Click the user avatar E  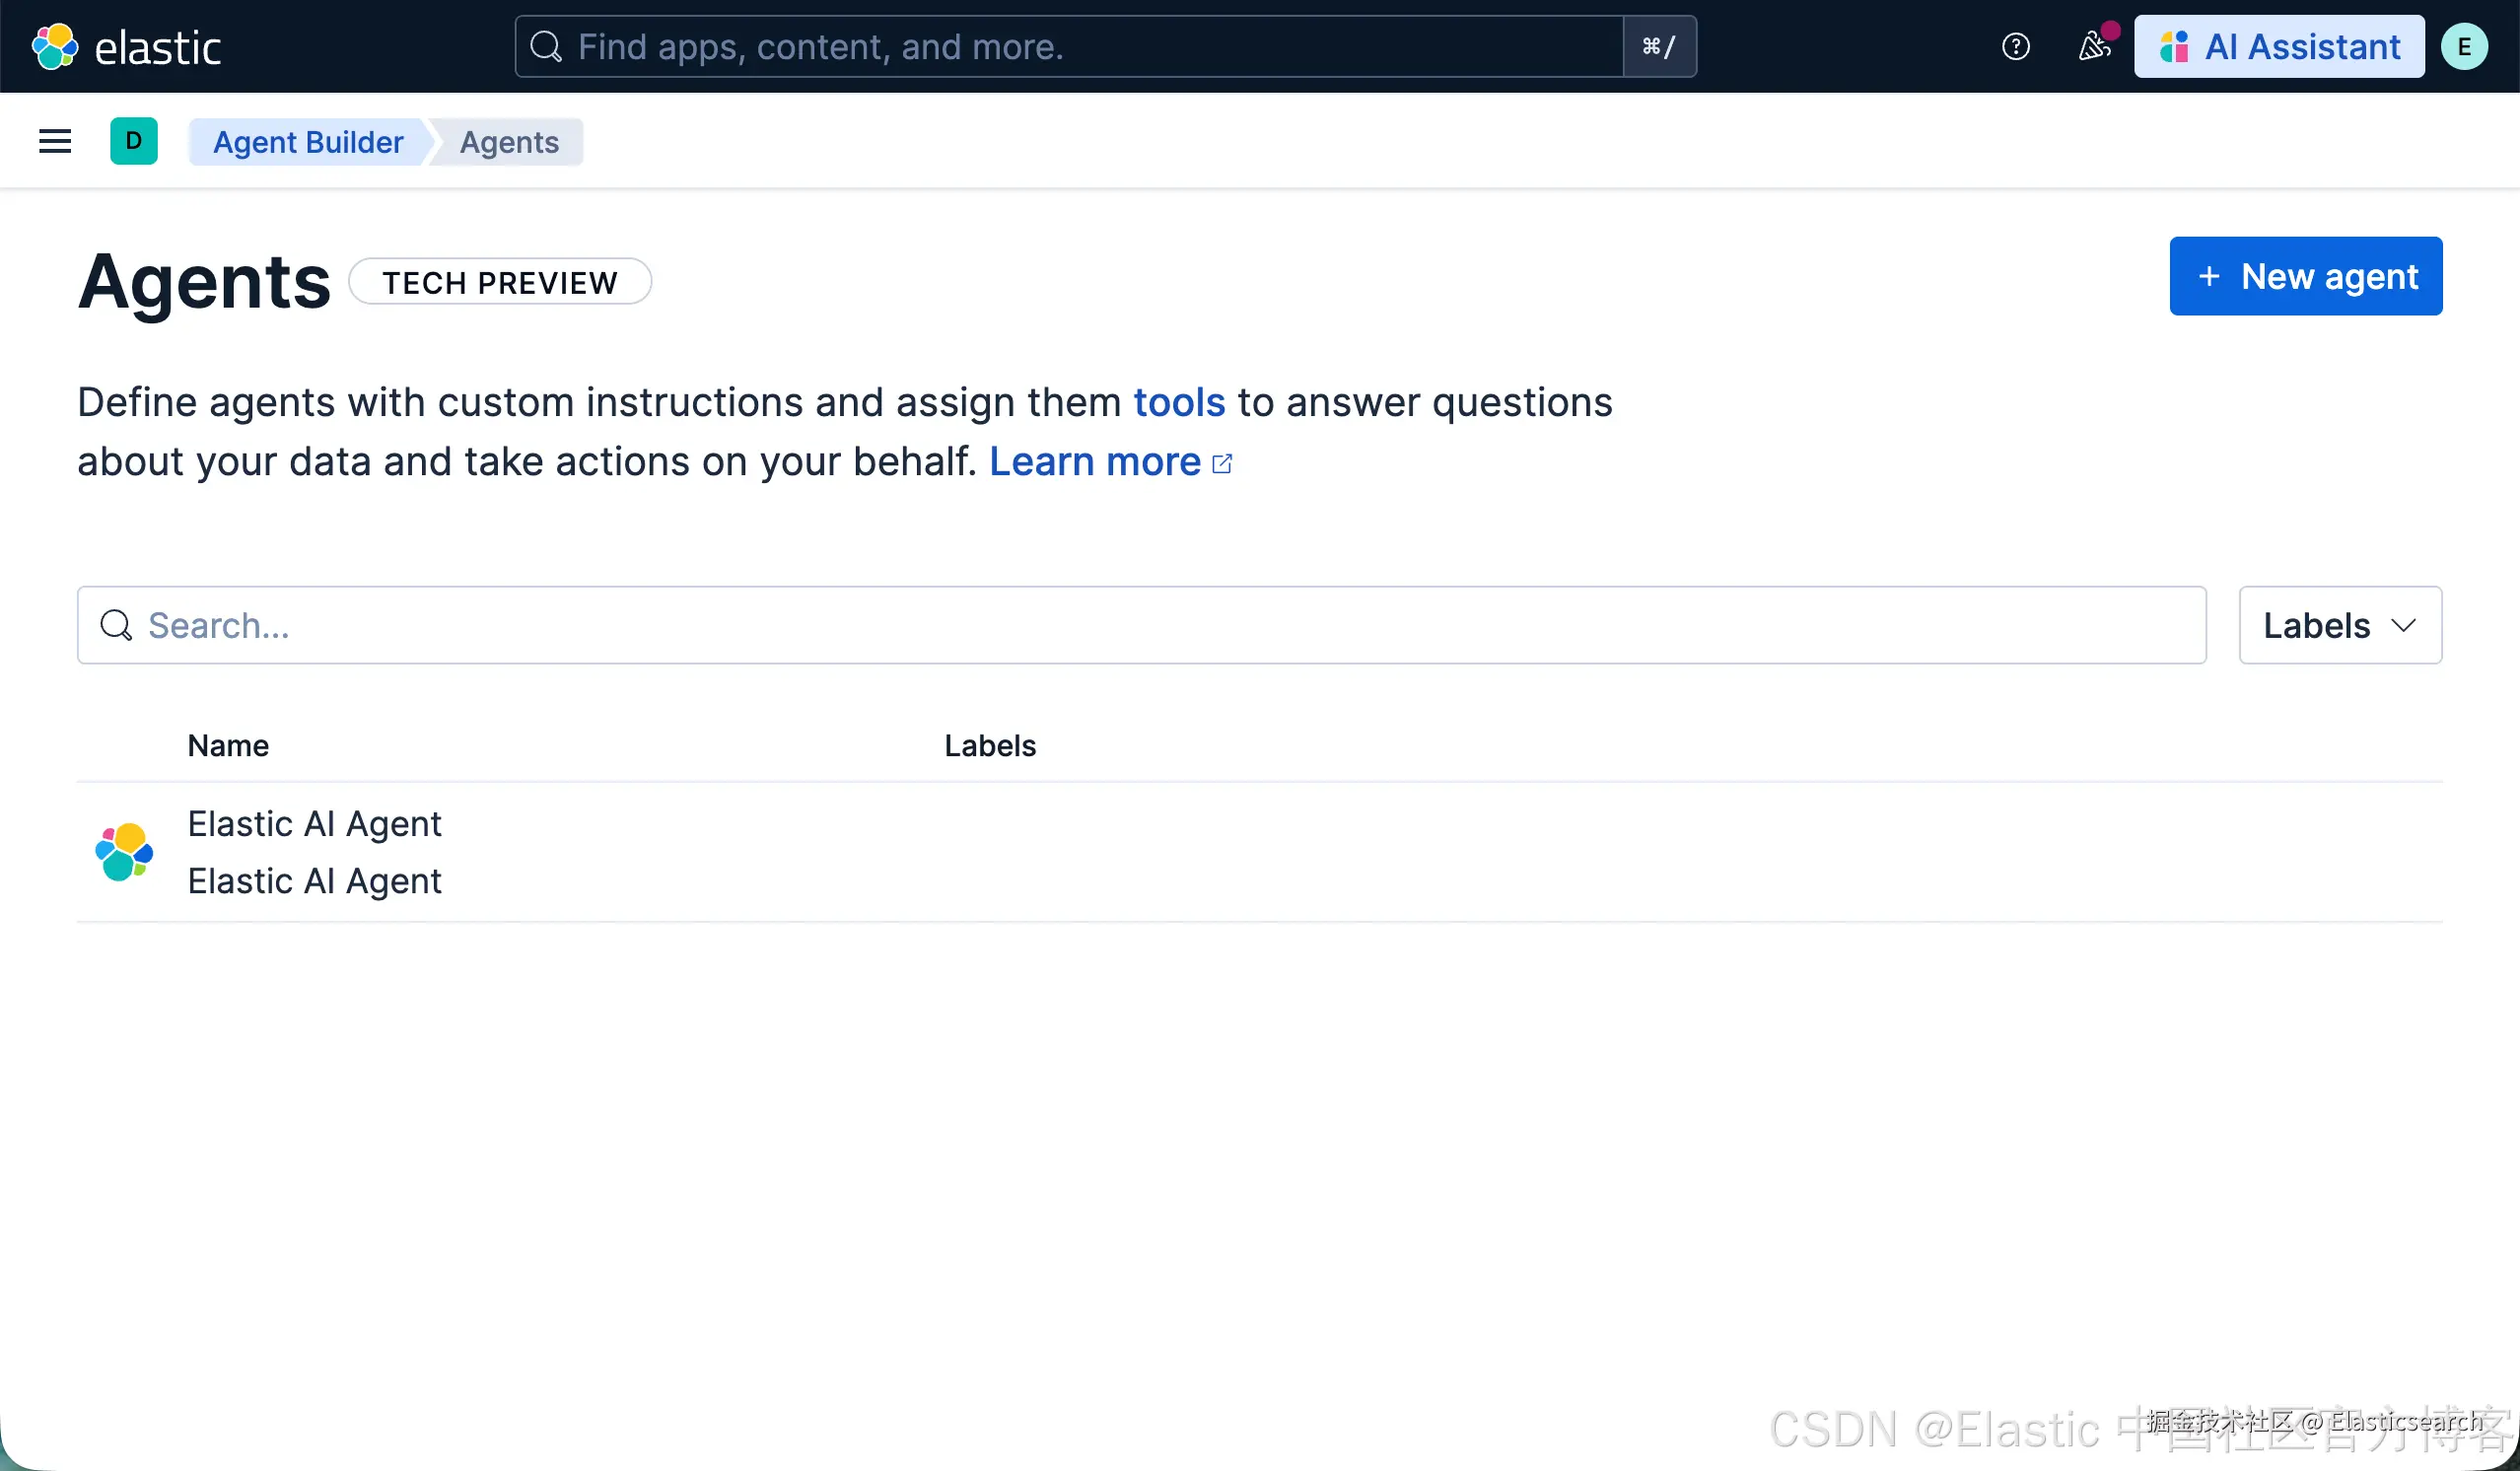(x=2463, y=46)
